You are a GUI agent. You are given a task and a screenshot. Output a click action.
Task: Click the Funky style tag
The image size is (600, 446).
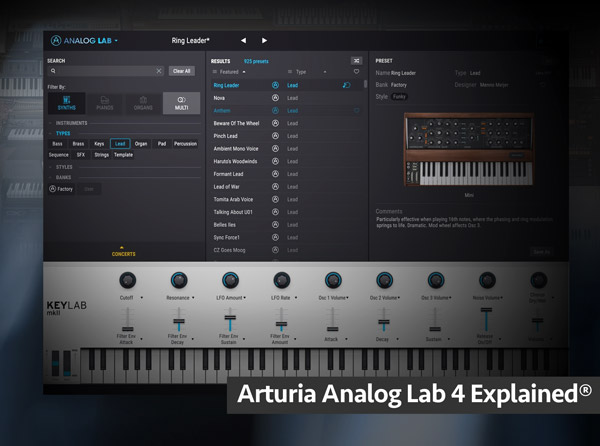[x=399, y=97]
